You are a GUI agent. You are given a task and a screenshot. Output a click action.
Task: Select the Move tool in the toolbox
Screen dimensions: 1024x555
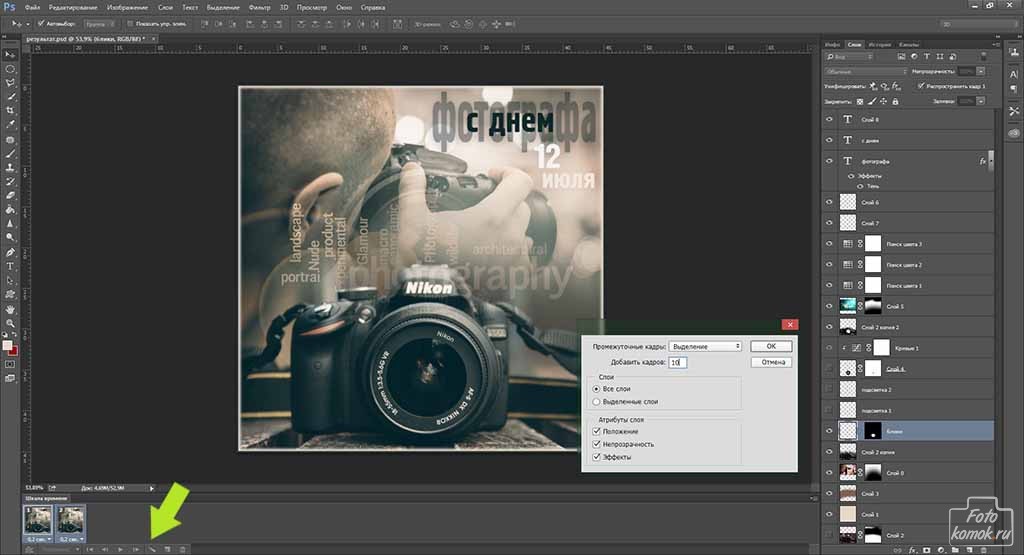click(10, 55)
